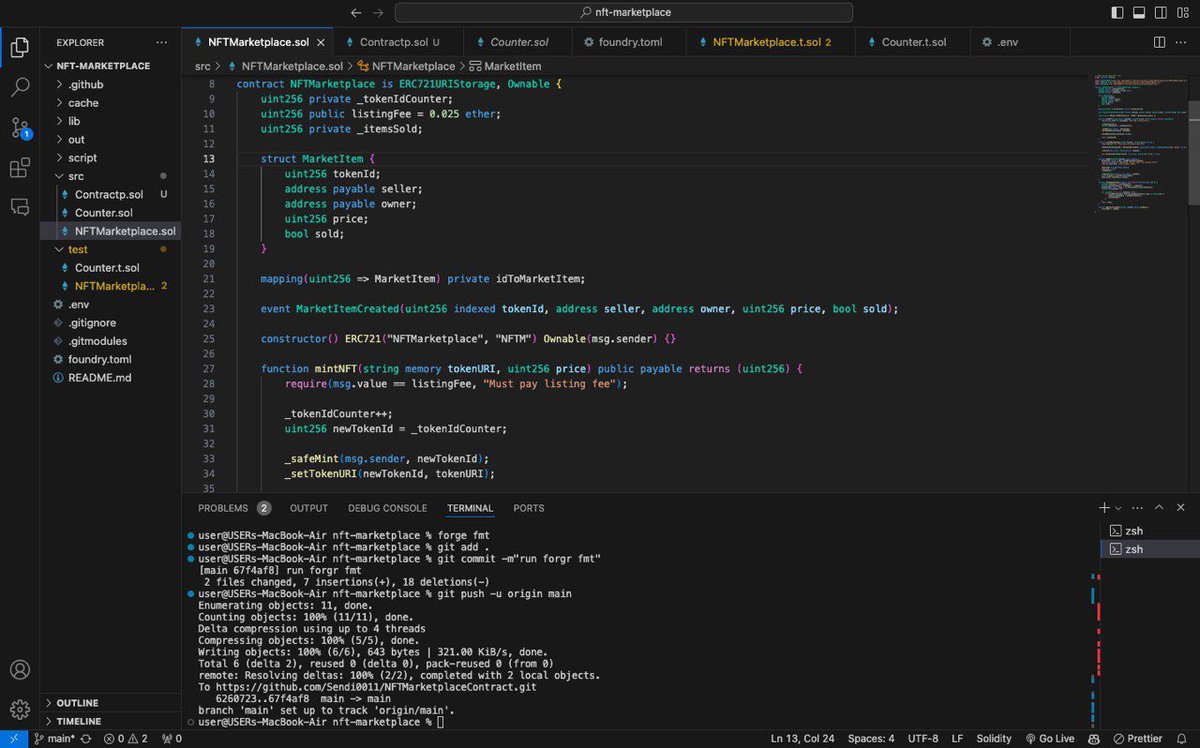Change indentation via Spaces: 4
The width and height of the screenshot is (1200, 748).
coord(871,738)
